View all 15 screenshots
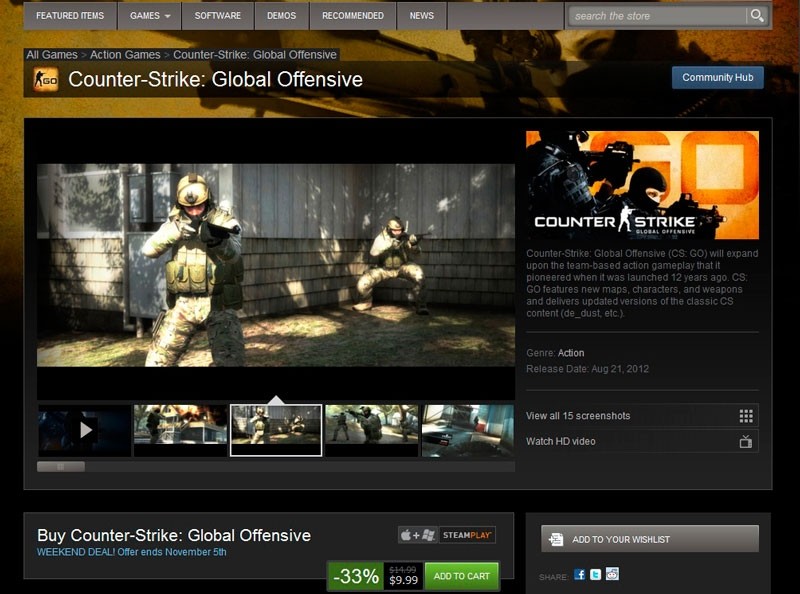Viewport: 800px width, 594px height. point(642,416)
